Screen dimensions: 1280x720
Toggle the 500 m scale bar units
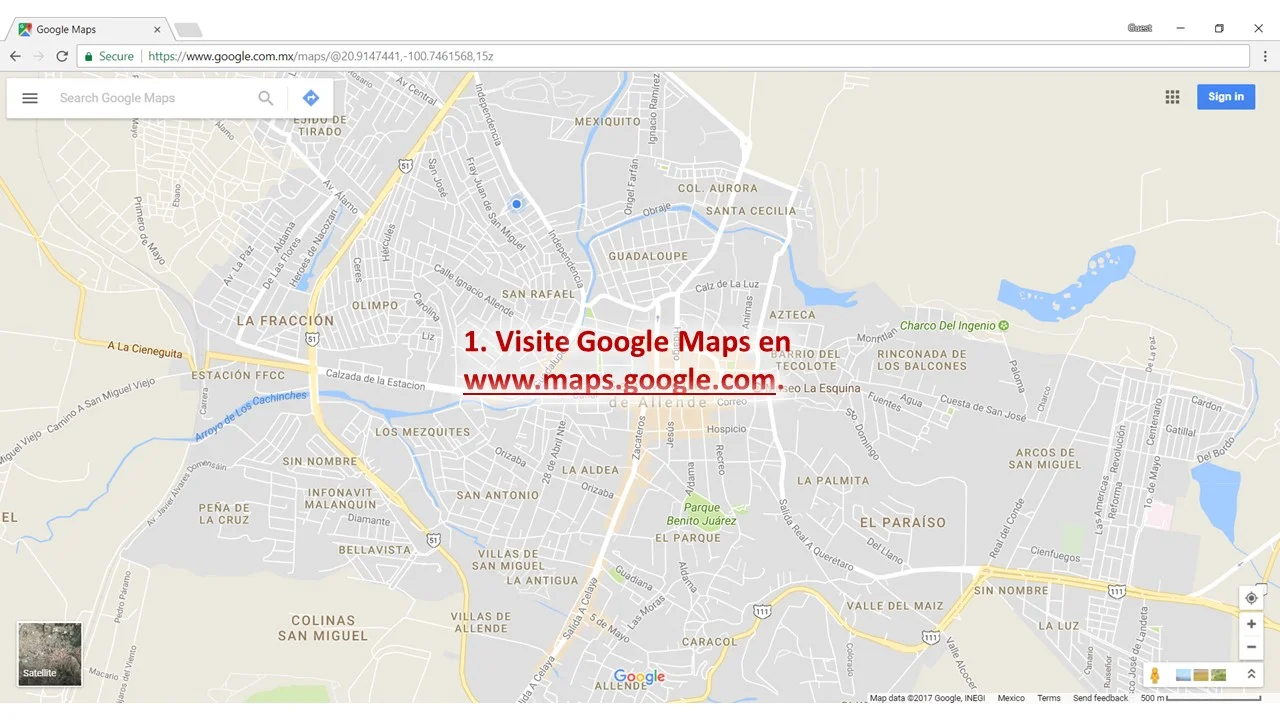click(1200, 698)
